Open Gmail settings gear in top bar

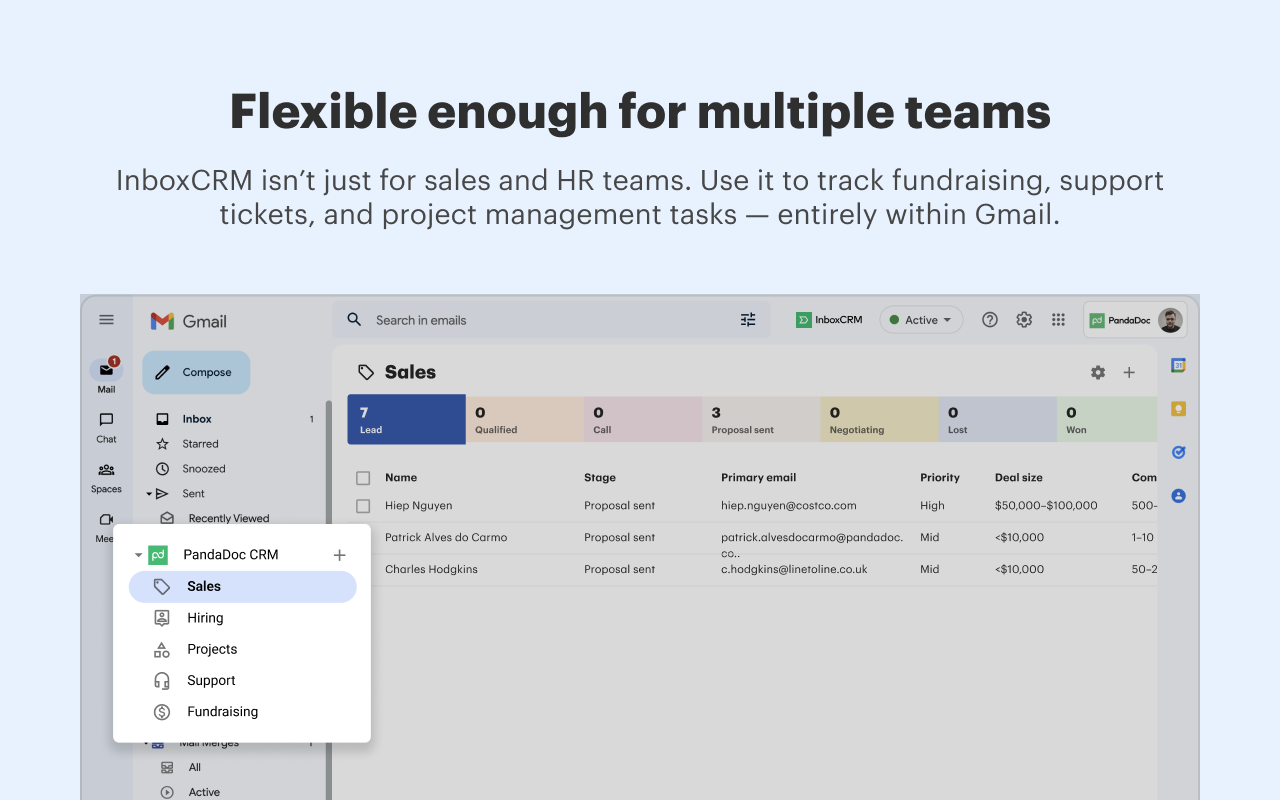pos(1024,320)
